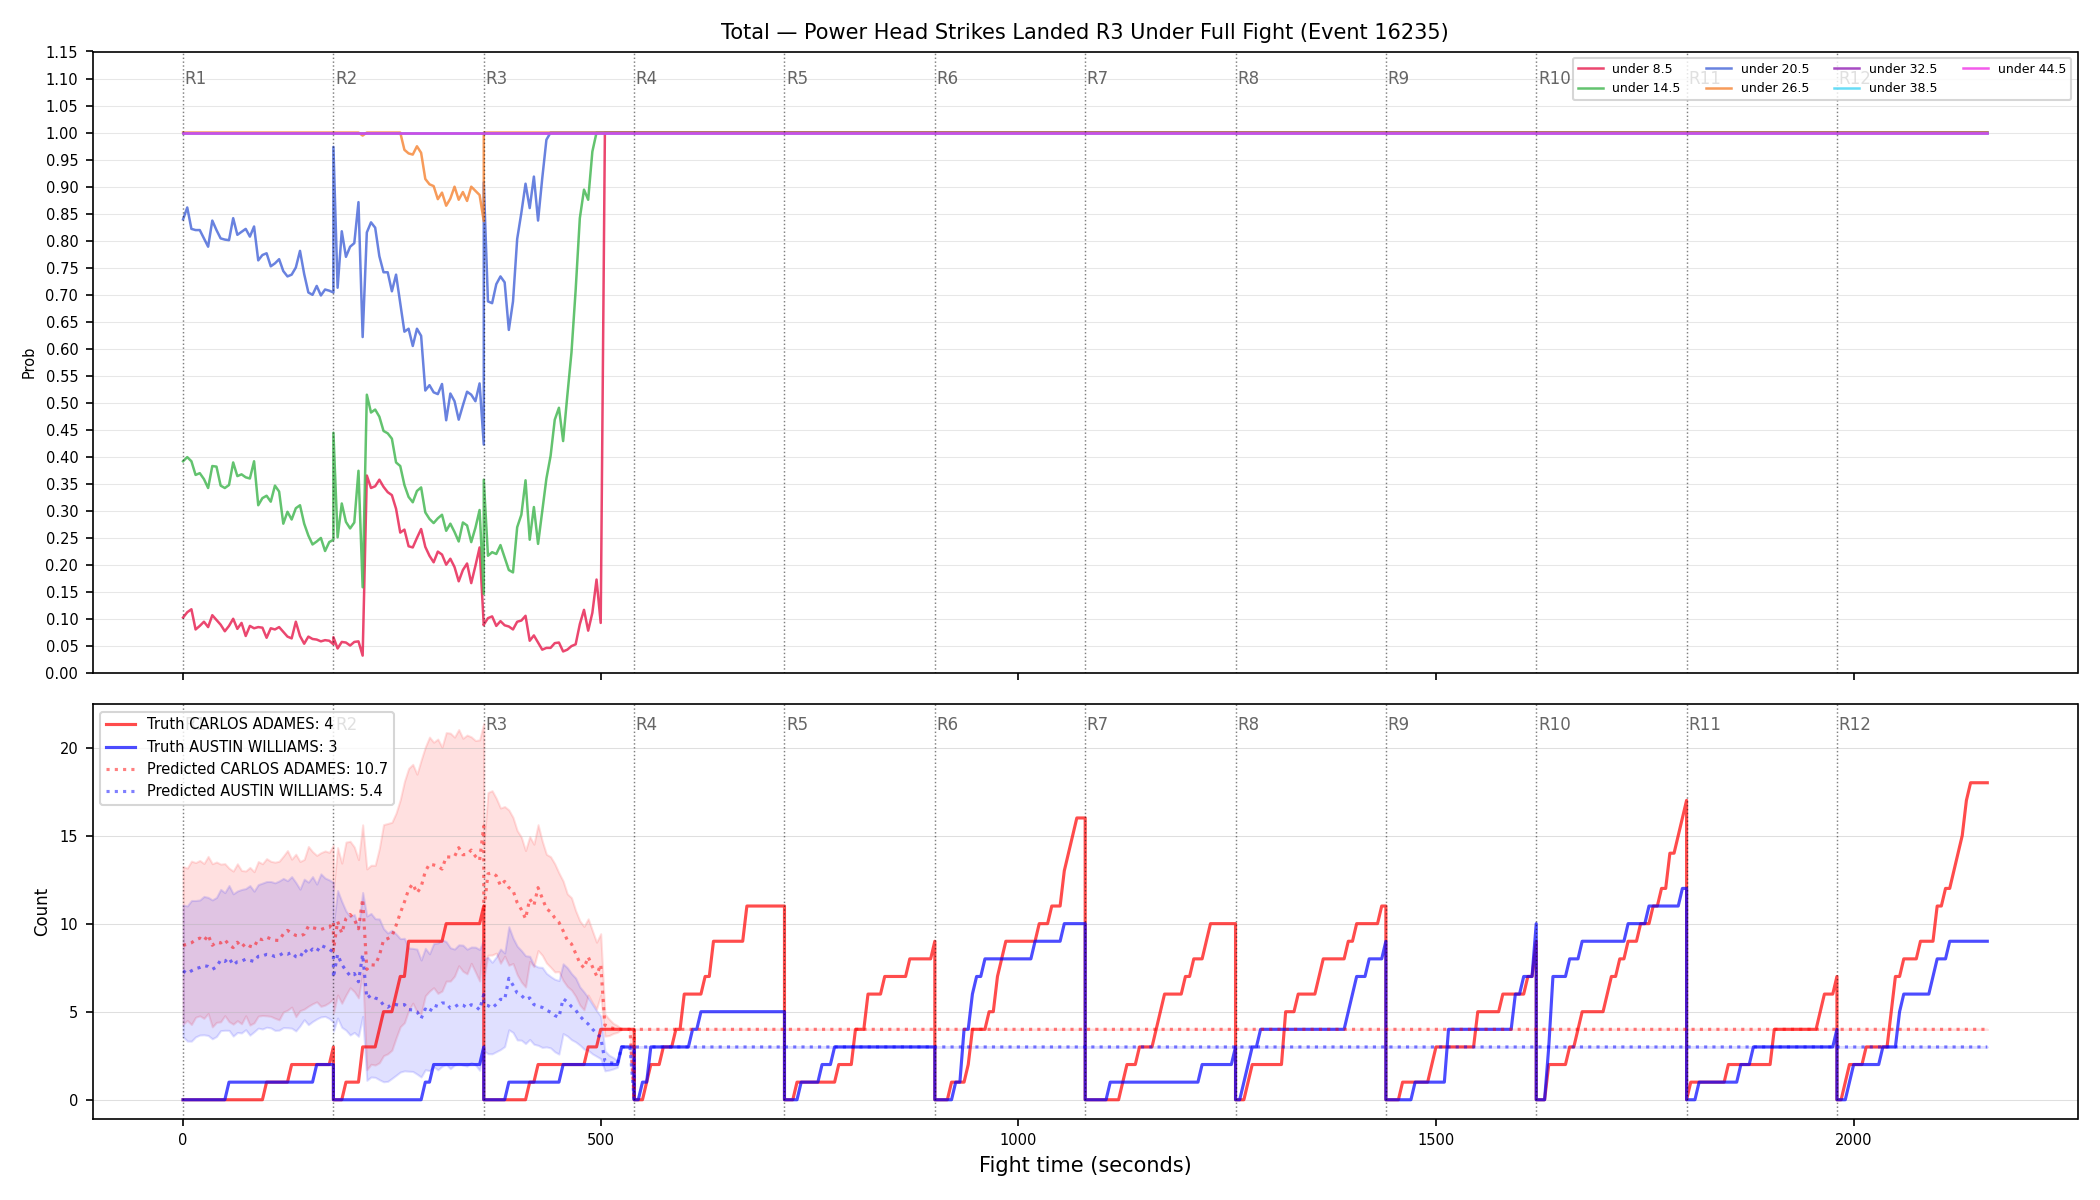Click the x-axis tick label 2000

(x=1854, y=1139)
